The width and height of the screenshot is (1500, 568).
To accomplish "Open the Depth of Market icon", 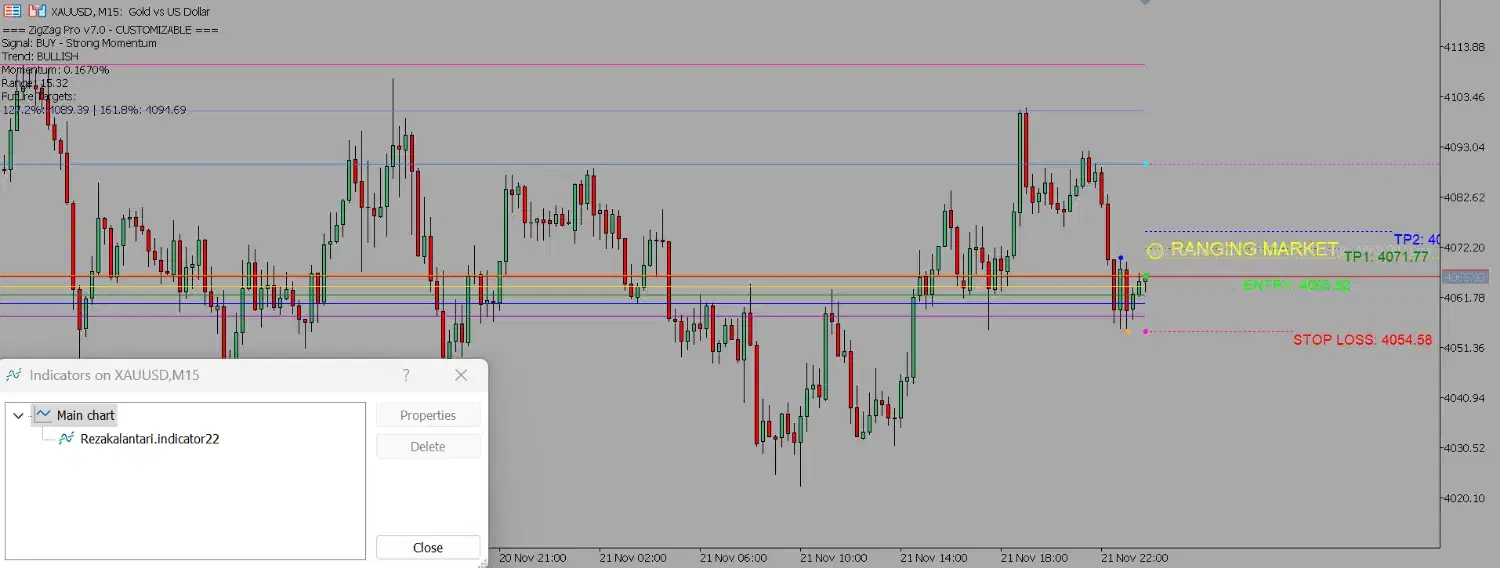I will 11,11.
